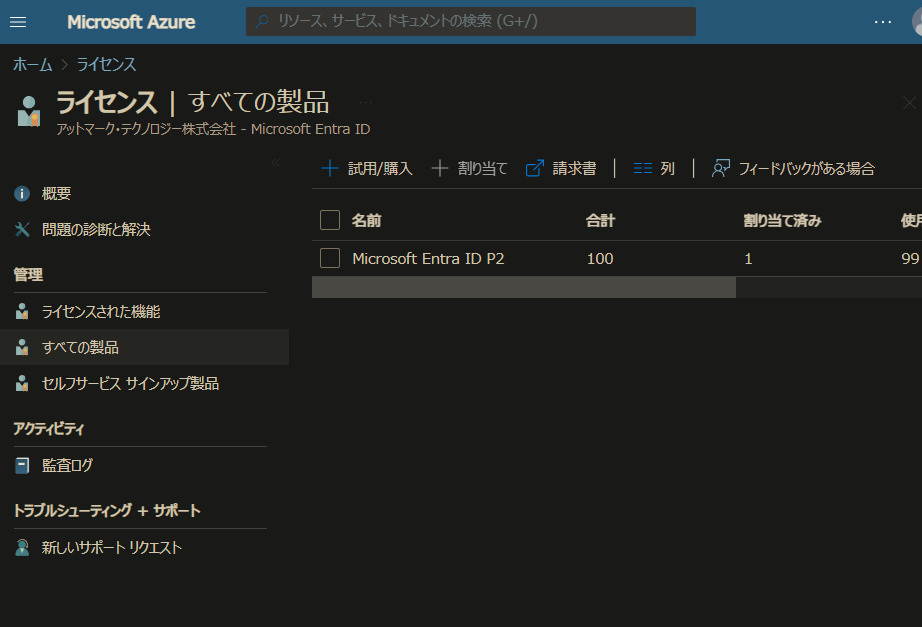This screenshot has width=922, height=627.
Task: Click the columns icon beside 列
Action: coord(643,168)
